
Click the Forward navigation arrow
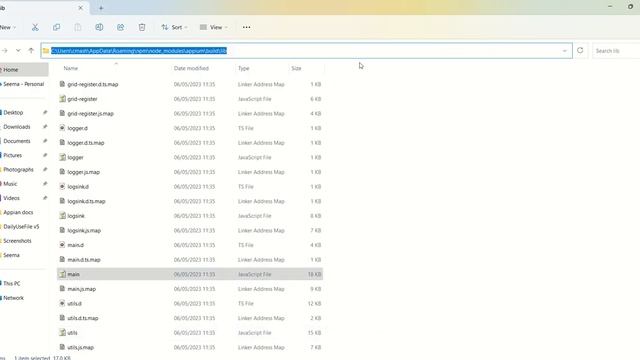click(5, 51)
